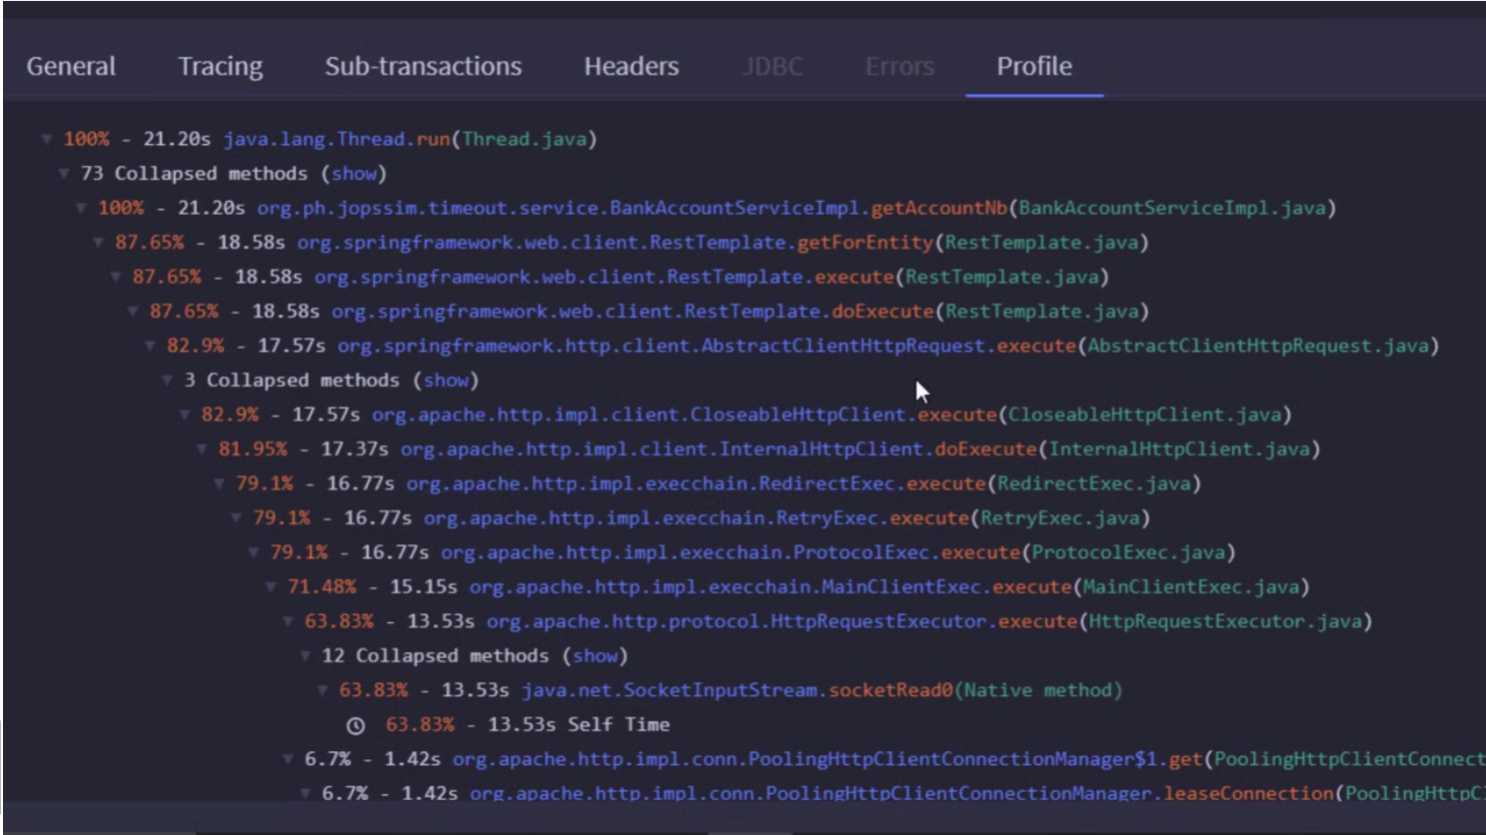Select the RestTemplate.getForEntity row
Viewport: 1486px width, 835px height.
click(632, 242)
